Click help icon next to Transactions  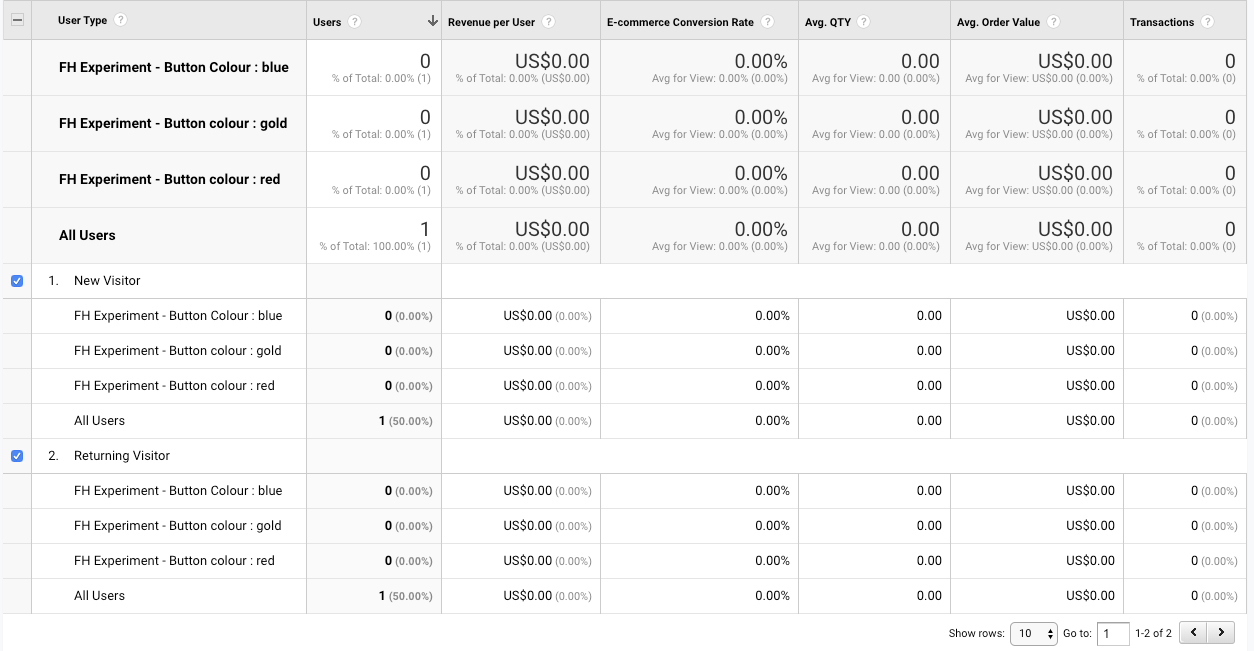[x=1208, y=22]
